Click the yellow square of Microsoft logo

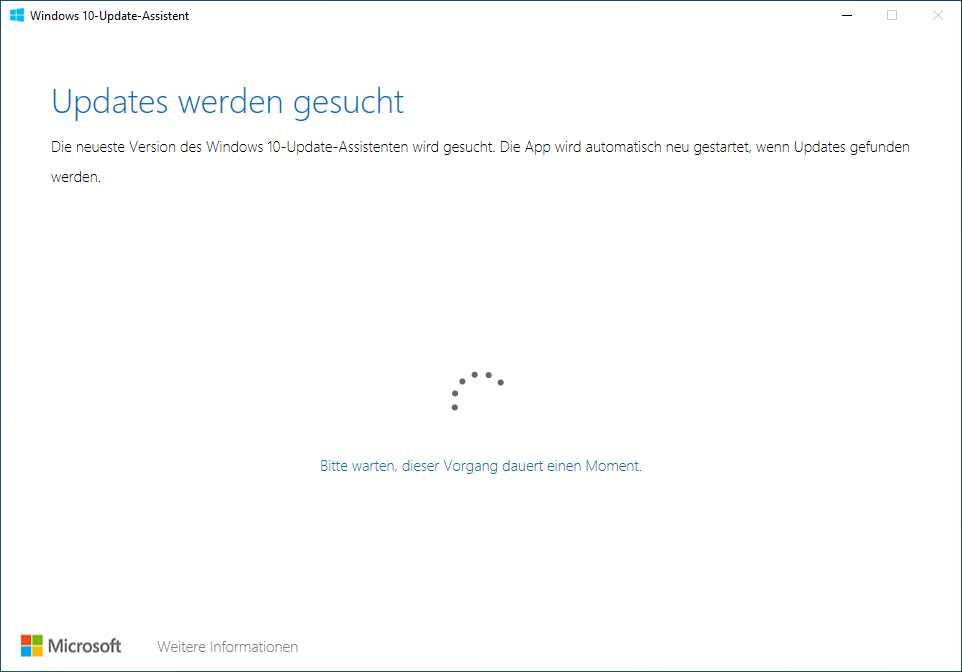(x=37, y=652)
